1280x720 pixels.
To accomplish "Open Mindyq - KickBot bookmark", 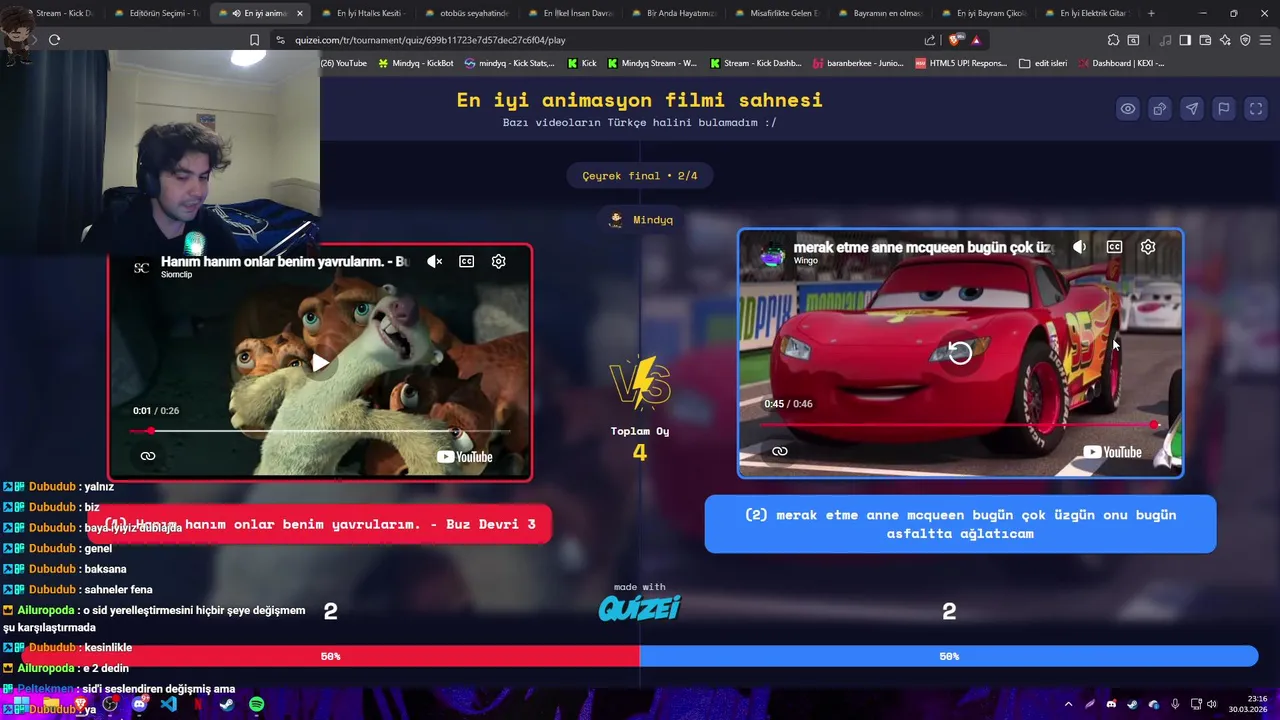I will [415, 63].
